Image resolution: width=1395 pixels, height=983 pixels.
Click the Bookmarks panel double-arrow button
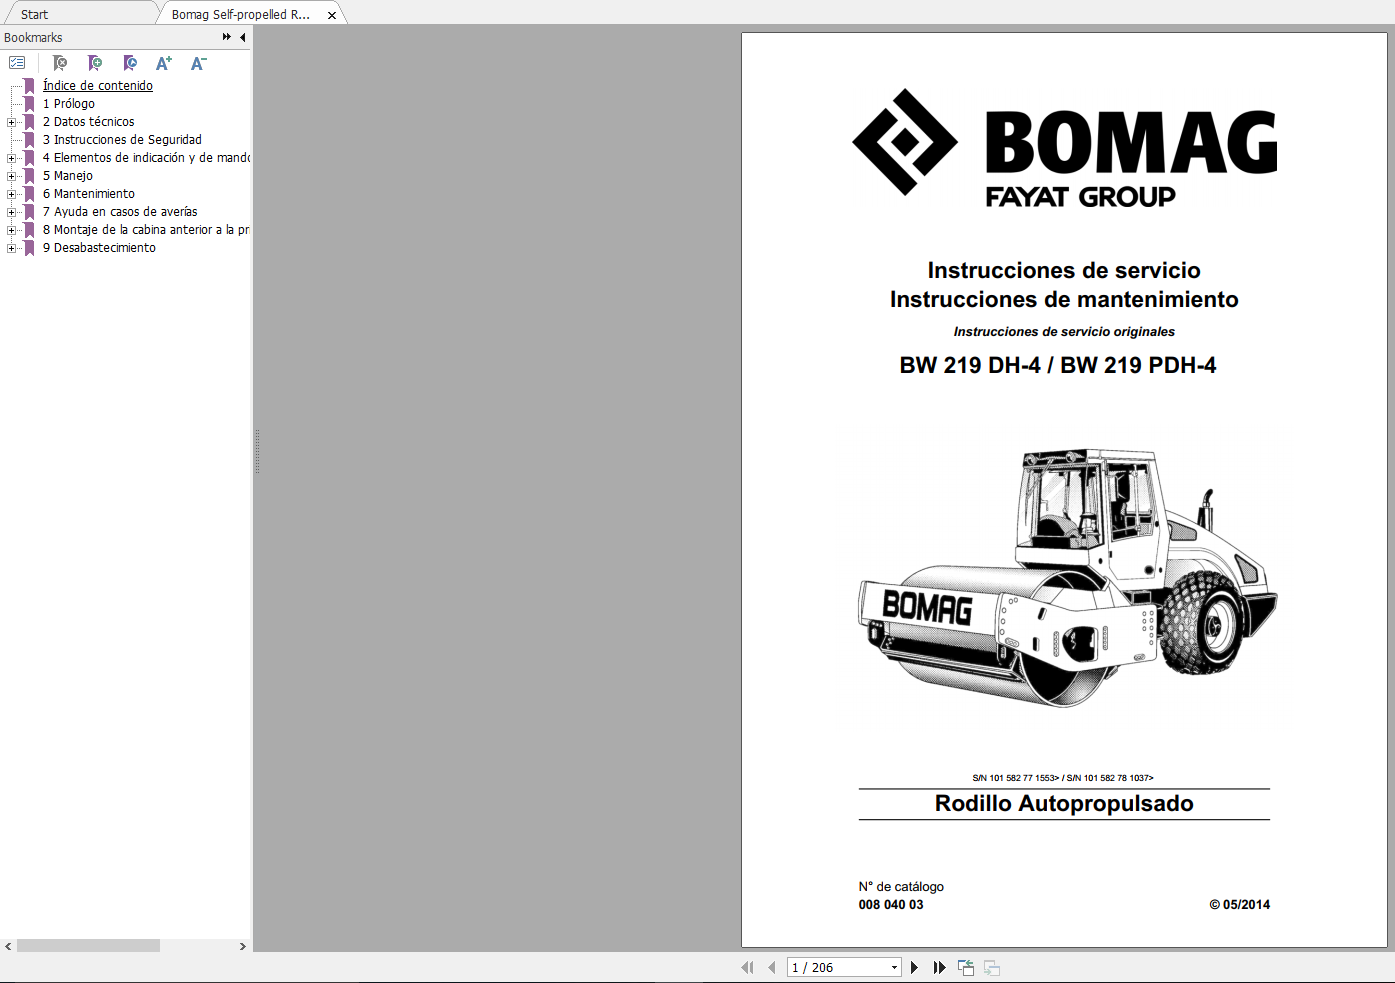[227, 37]
